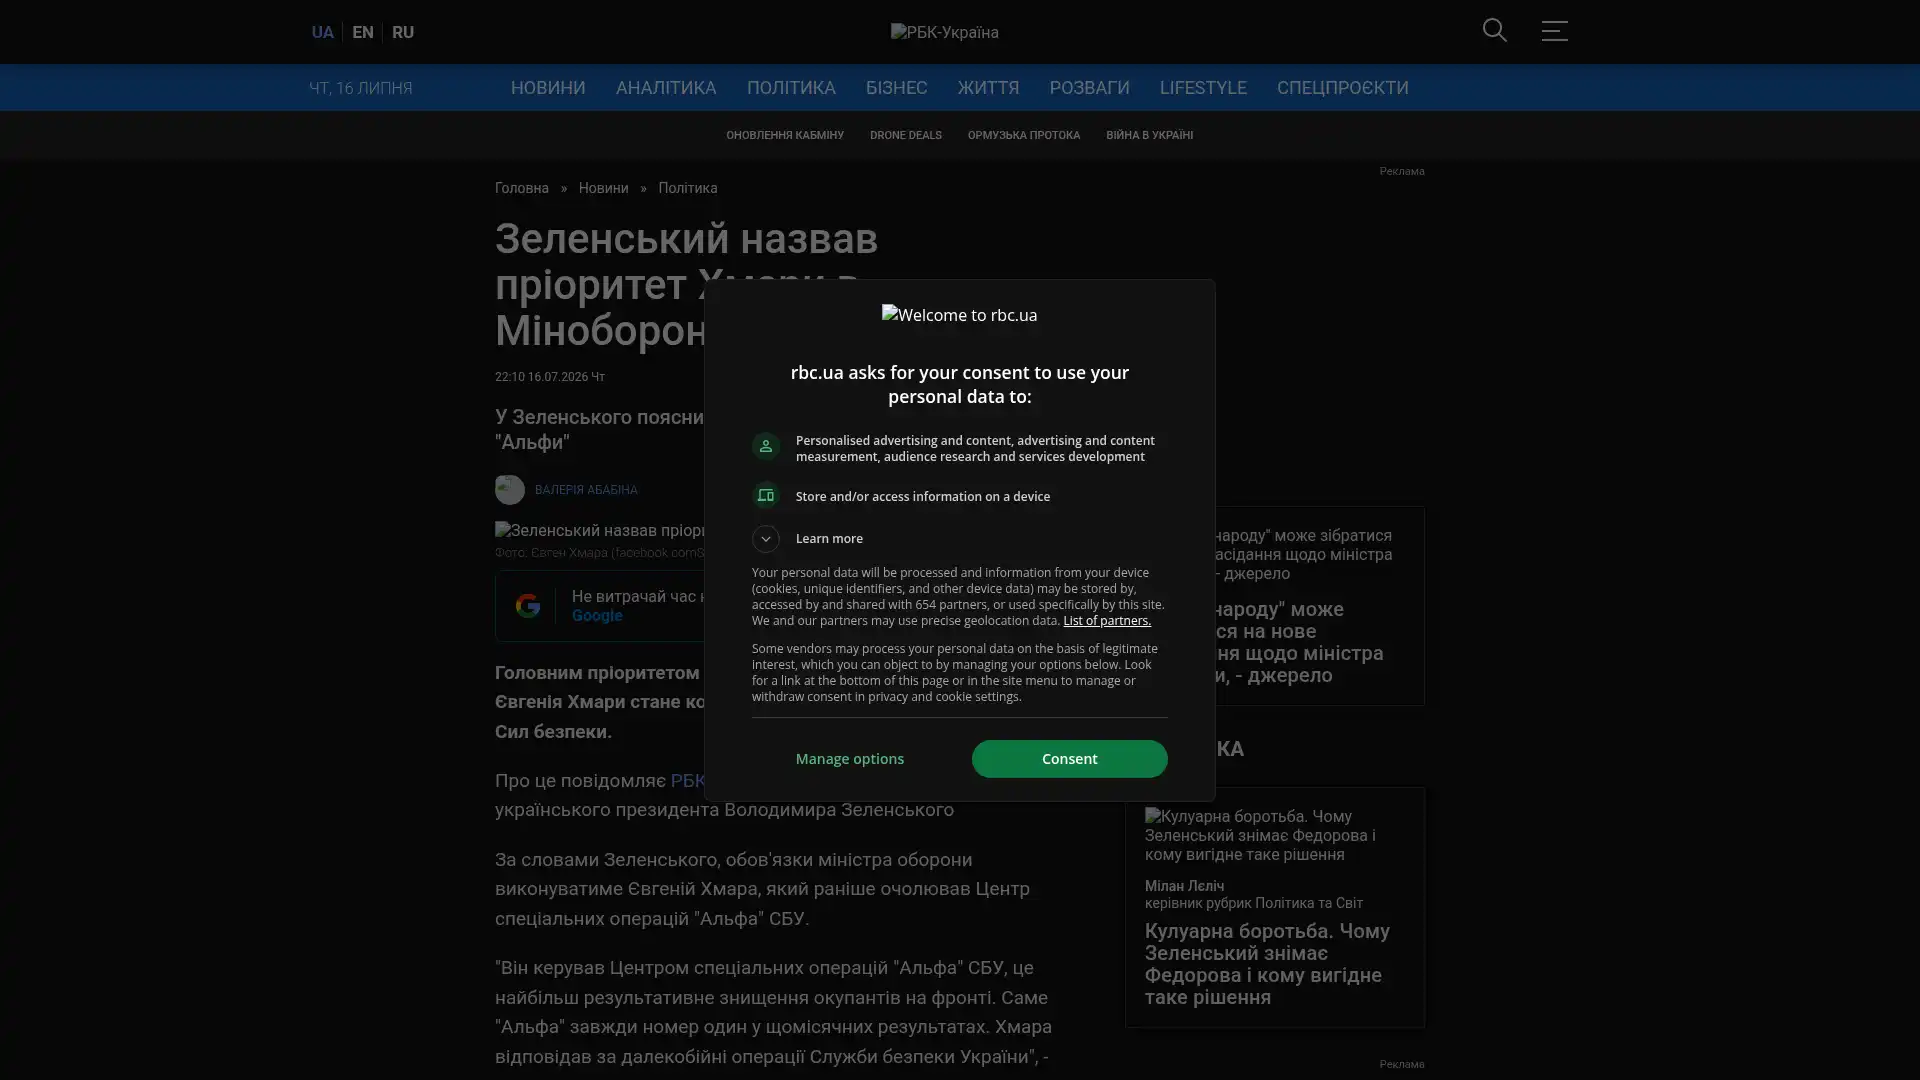
Task: Open the СПЕЦПРОЄКТИ menu section
Action: (1342, 88)
